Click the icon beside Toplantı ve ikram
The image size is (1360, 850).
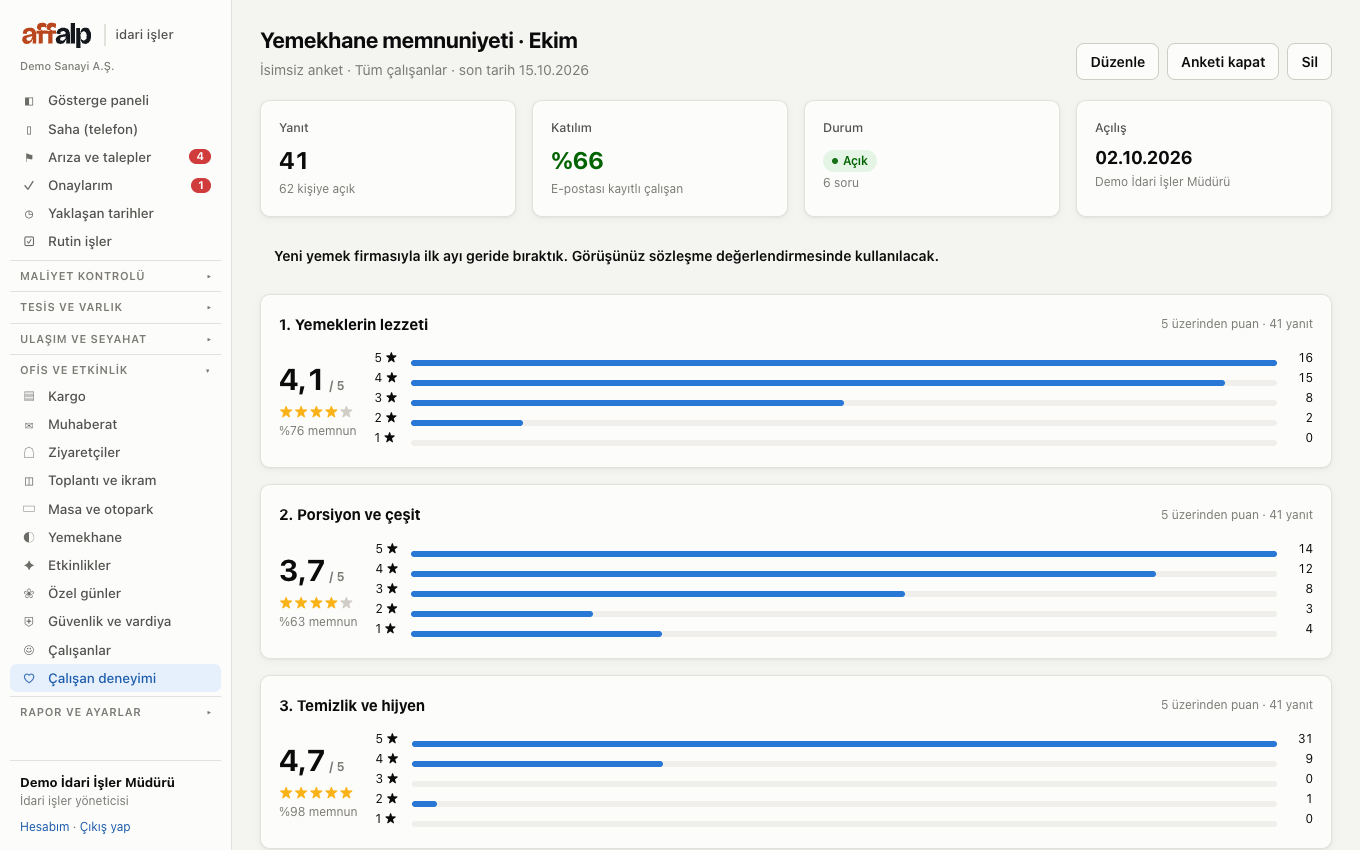tap(29, 481)
